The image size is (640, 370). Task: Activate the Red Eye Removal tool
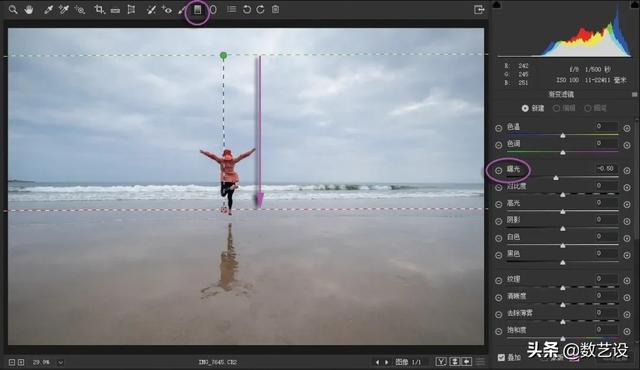click(167, 9)
